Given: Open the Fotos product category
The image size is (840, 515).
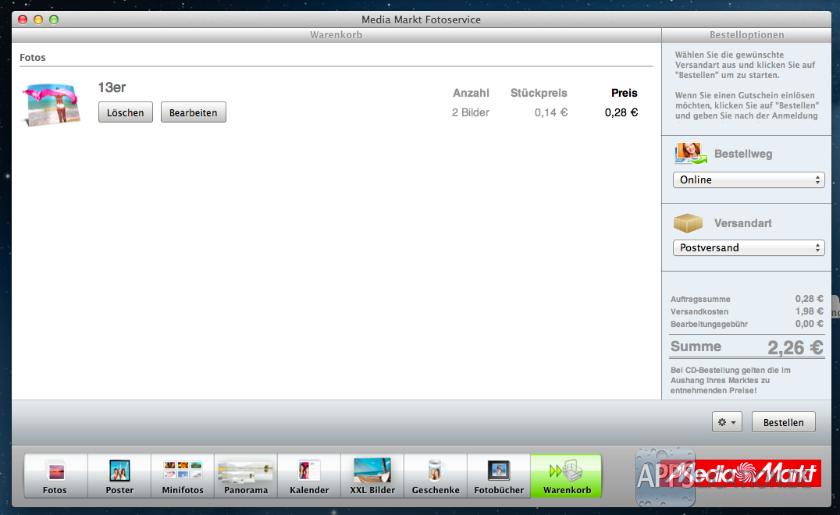Looking at the screenshot, I should pos(55,476).
